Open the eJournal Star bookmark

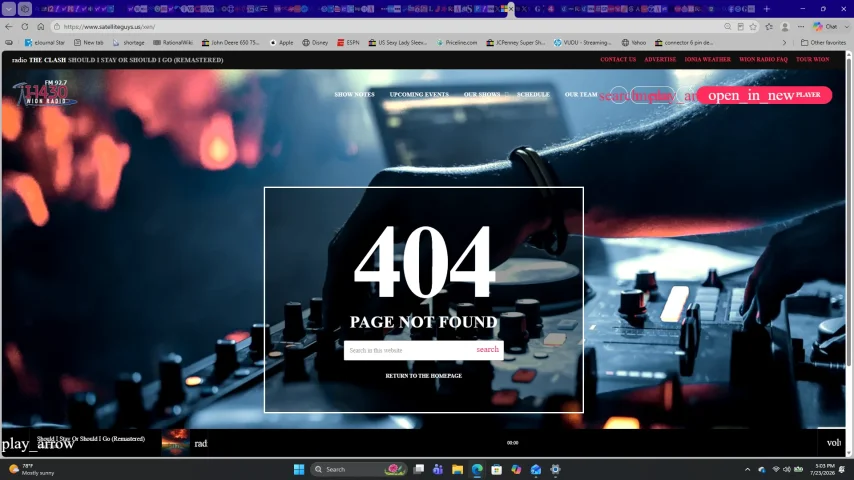pos(44,42)
